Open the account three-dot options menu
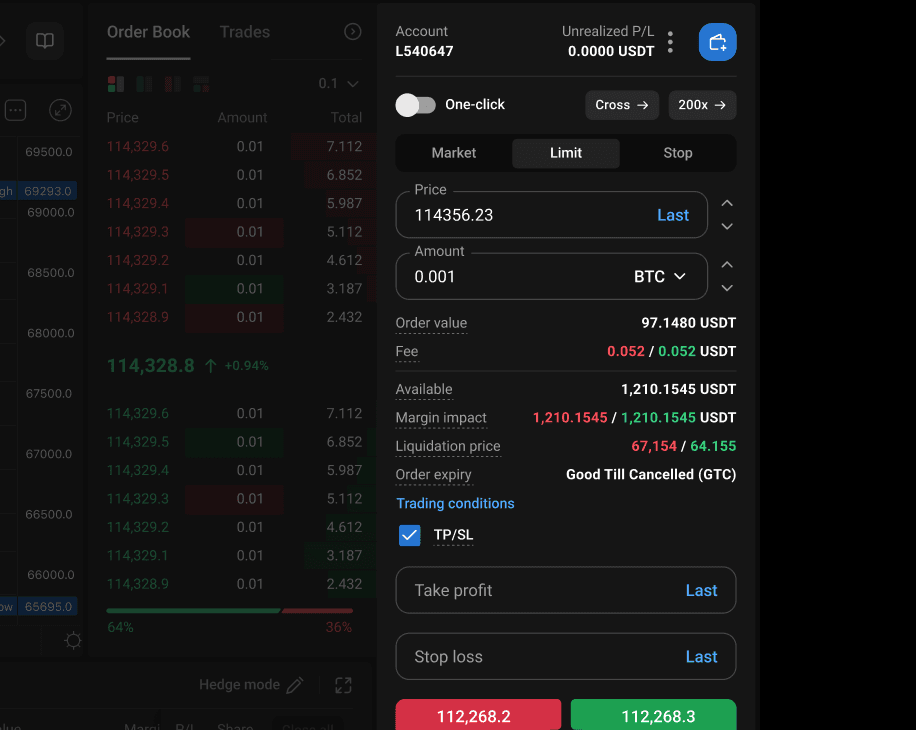916x730 pixels. 670,42
